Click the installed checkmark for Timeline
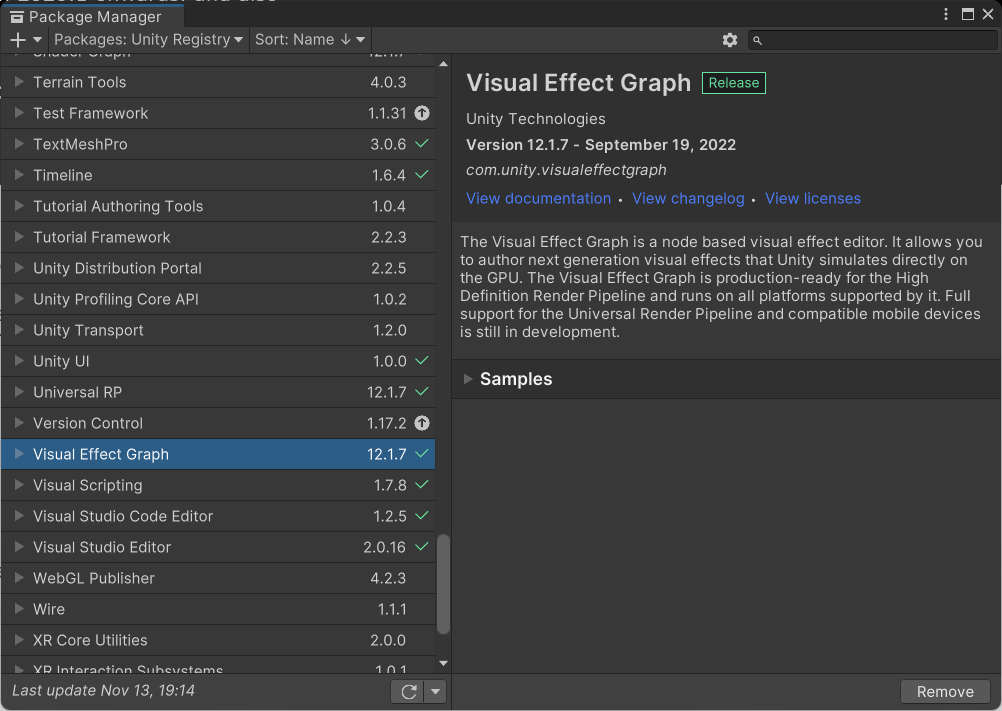Viewport: 1002px width, 711px height. click(422, 174)
